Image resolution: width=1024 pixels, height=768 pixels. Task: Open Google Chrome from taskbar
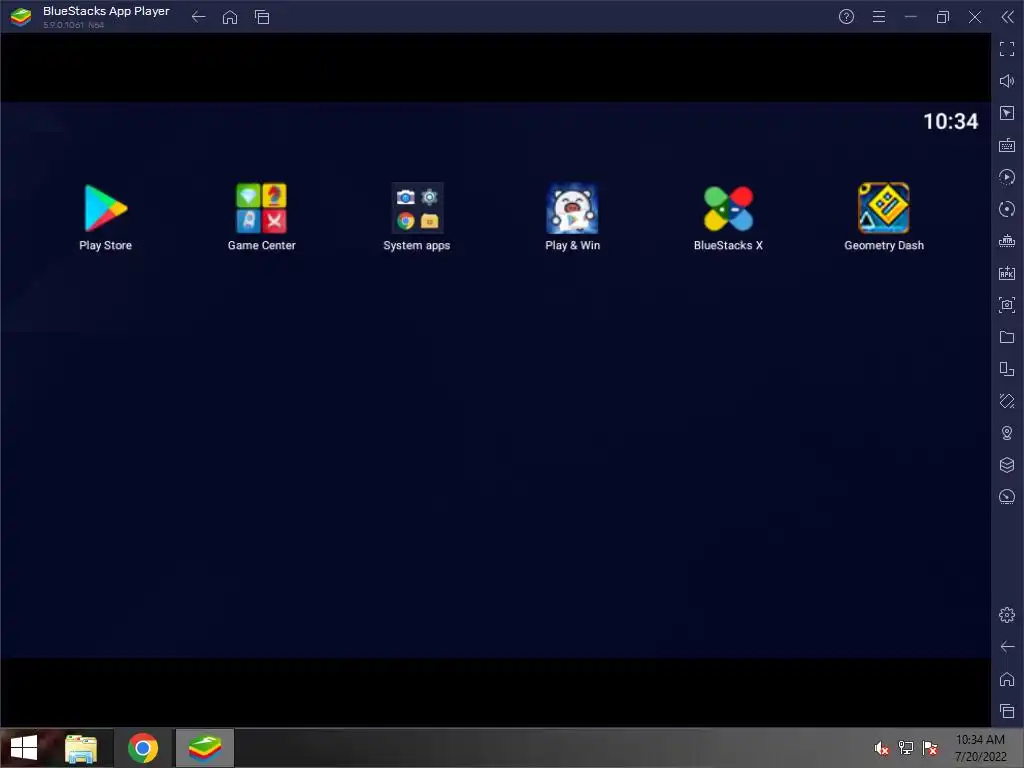tap(143, 748)
